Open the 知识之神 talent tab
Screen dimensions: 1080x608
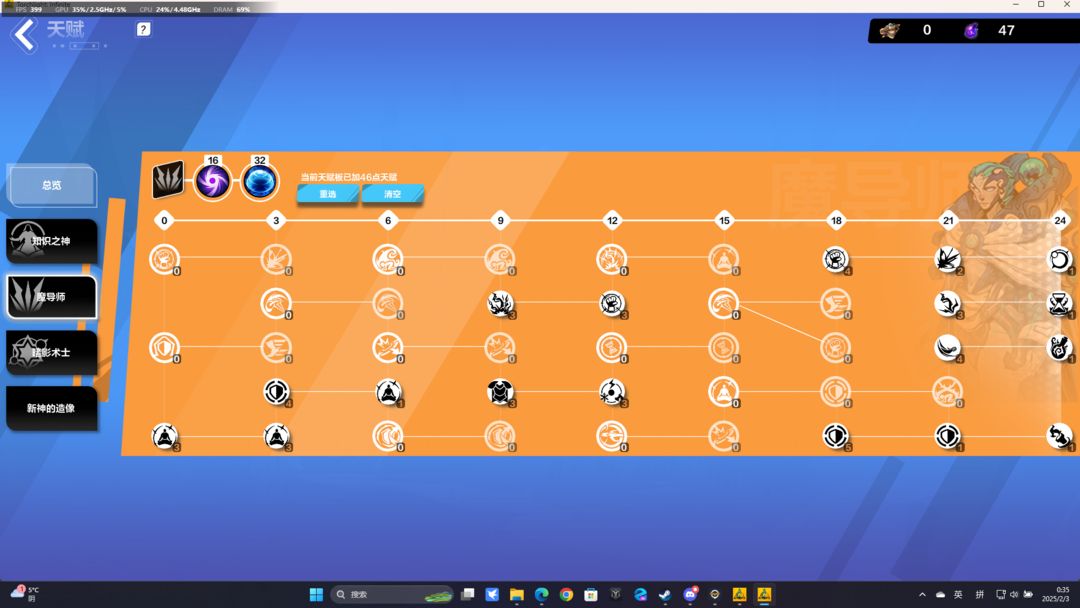[52, 241]
